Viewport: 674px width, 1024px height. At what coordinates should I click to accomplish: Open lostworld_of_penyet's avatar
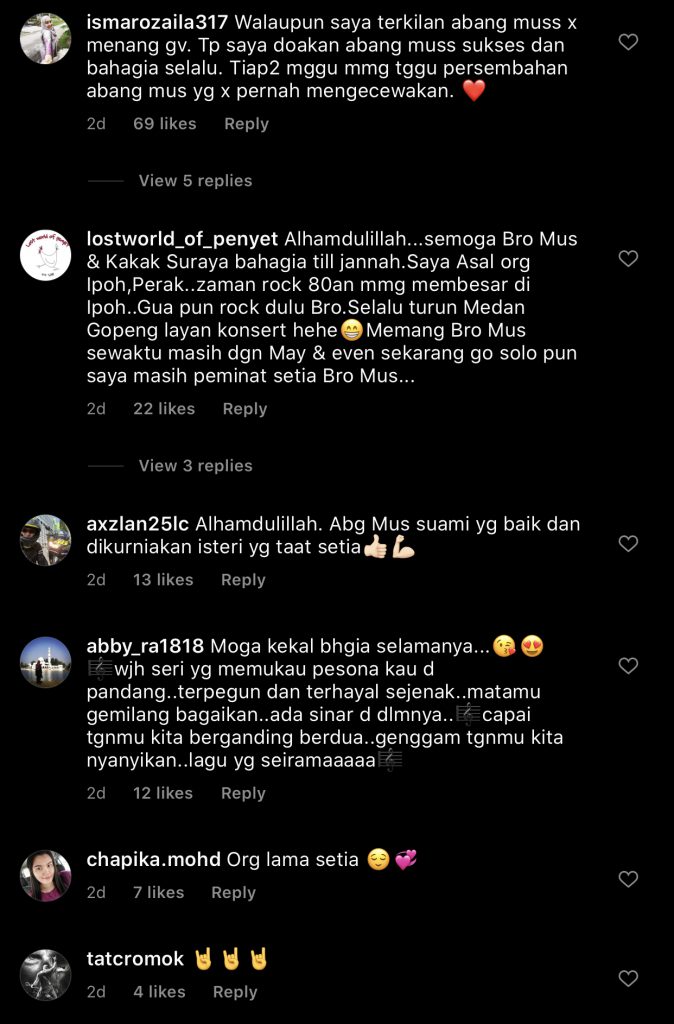(46, 255)
